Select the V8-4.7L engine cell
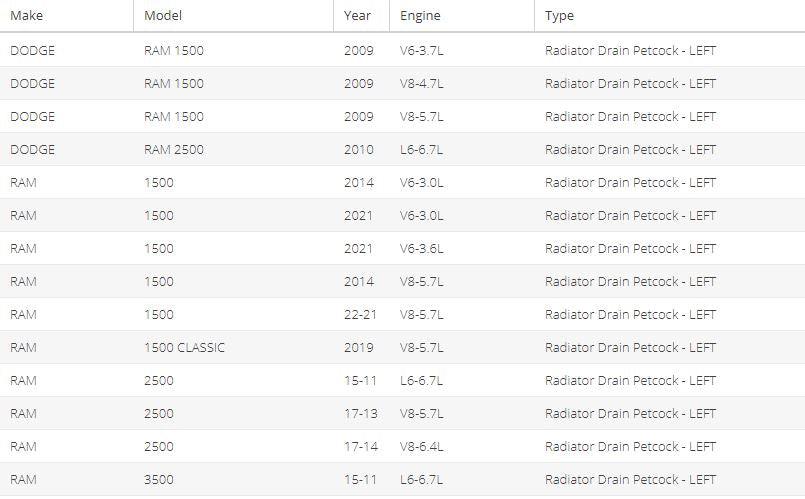Image resolution: width=805 pixels, height=499 pixels. pyautogui.click(x=421, y=83)
